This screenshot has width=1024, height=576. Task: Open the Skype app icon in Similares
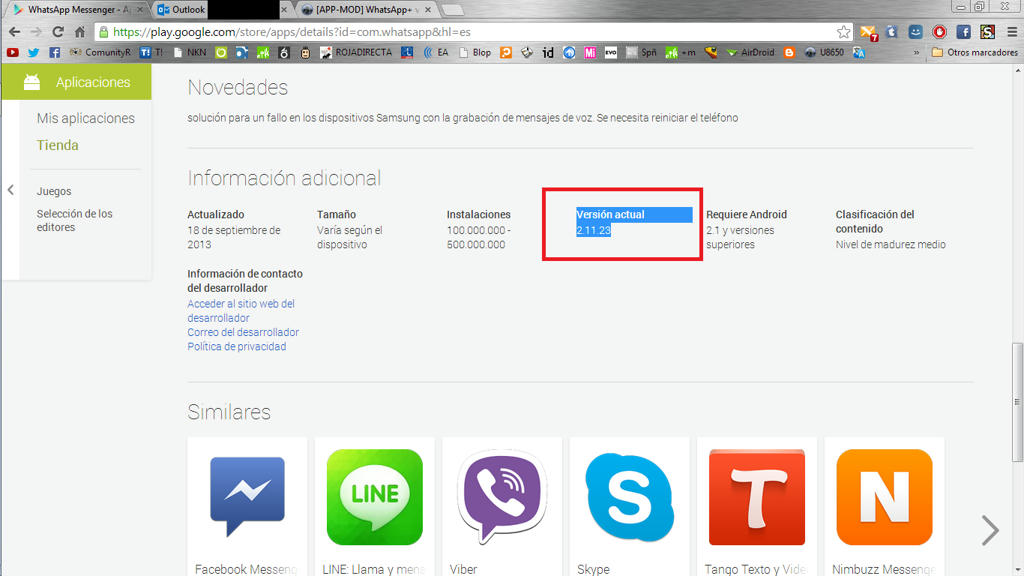click(629, 497)
